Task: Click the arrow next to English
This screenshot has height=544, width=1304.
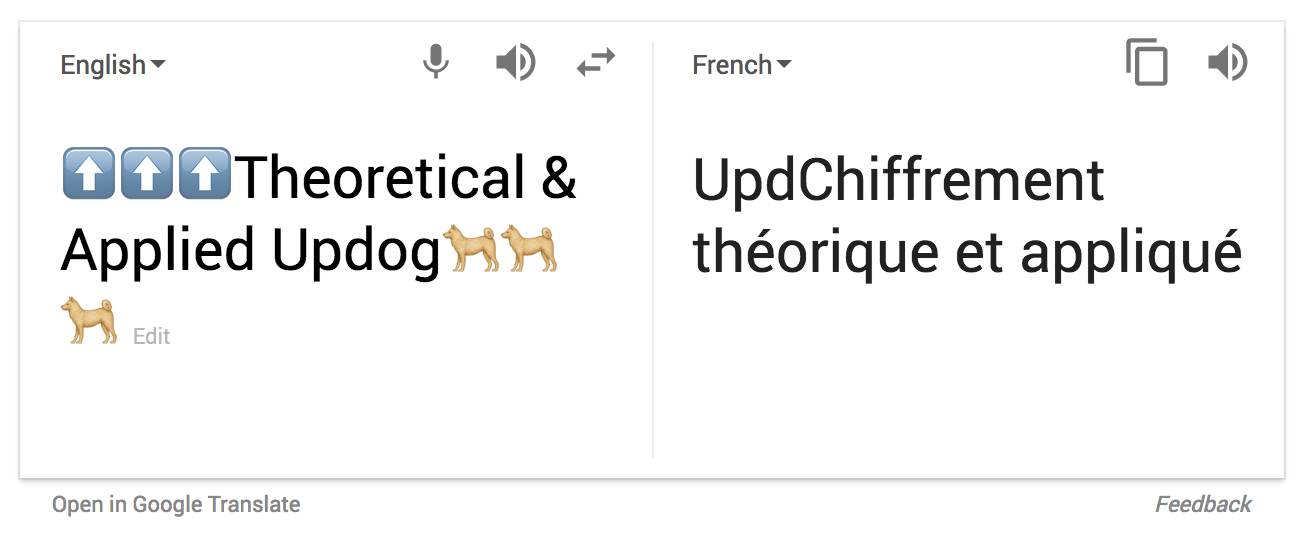Action: tap(158, 66)
